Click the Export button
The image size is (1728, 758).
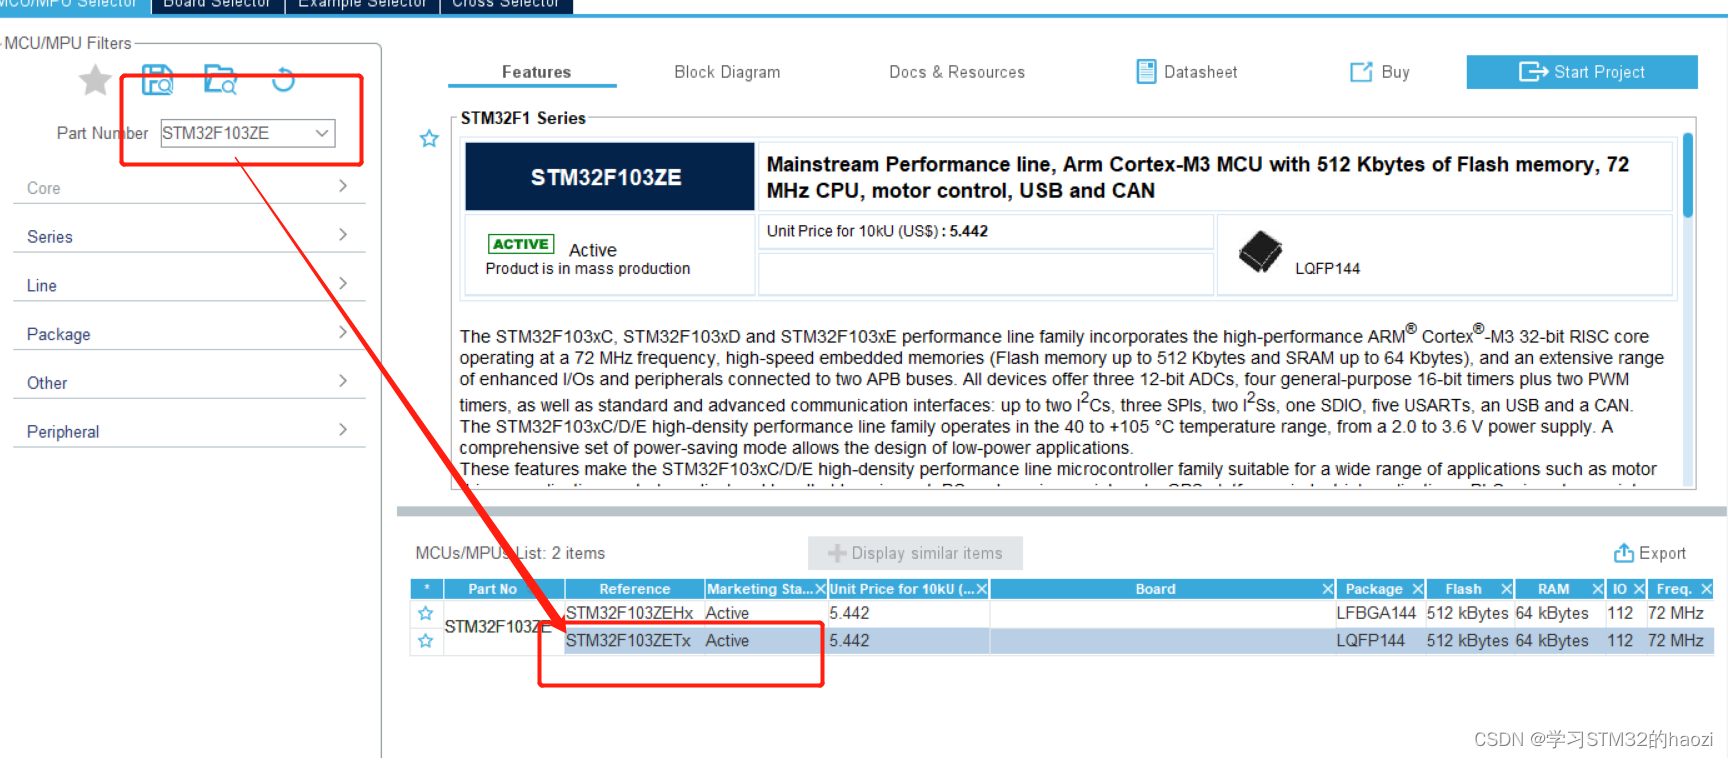pyautogui.click(x=1650, y=553)
